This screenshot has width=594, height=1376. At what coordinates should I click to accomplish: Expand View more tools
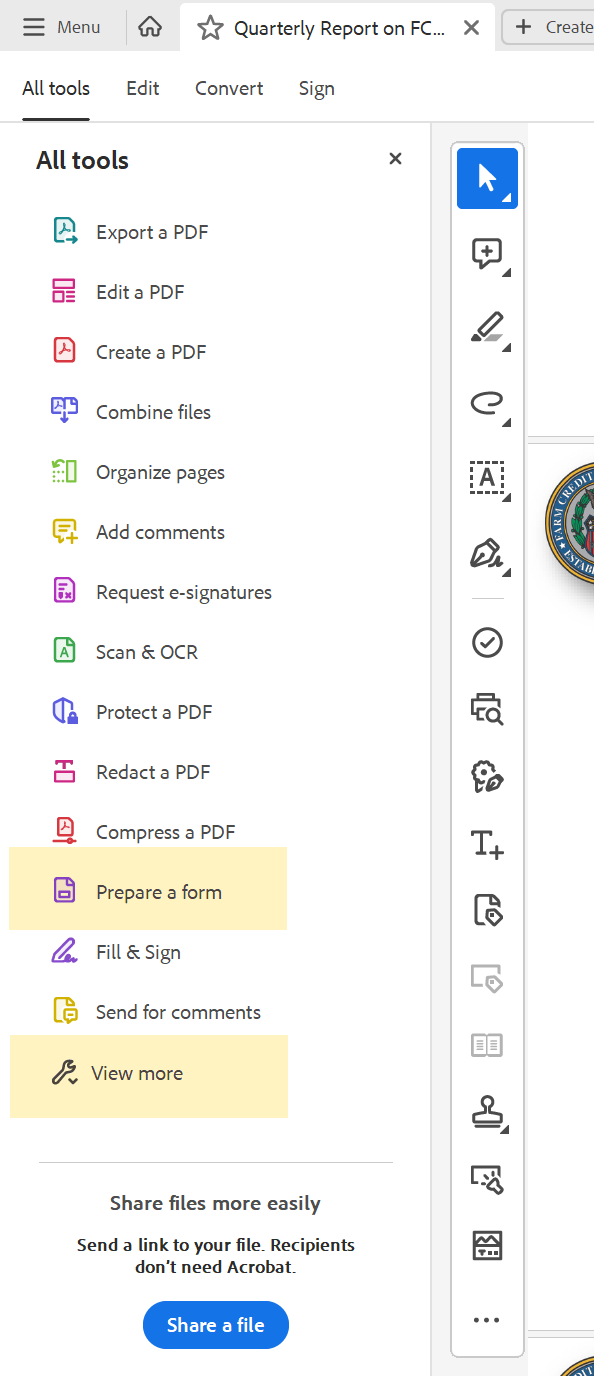(138, 1072)
